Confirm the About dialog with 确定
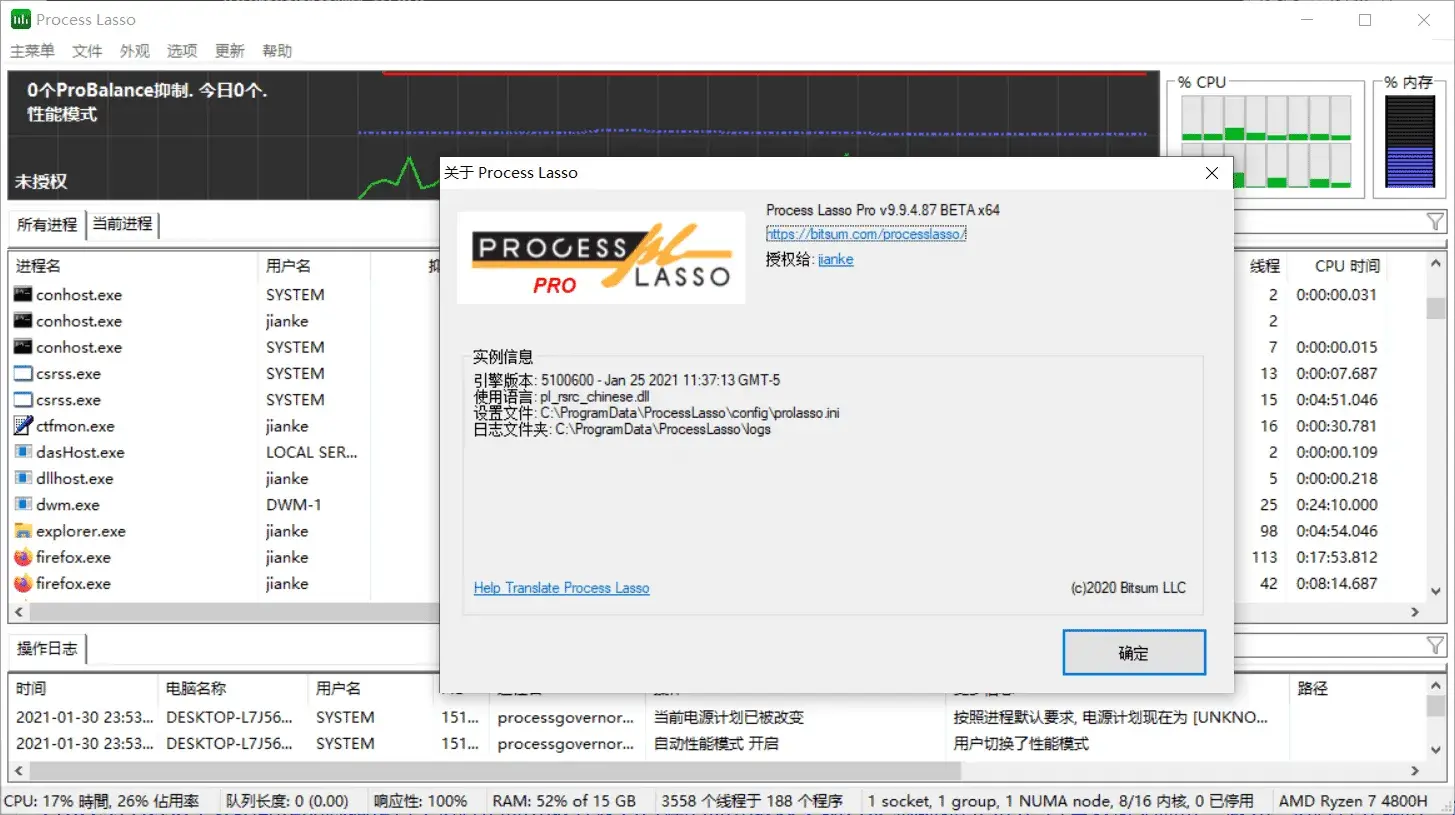 (1134, 653)
